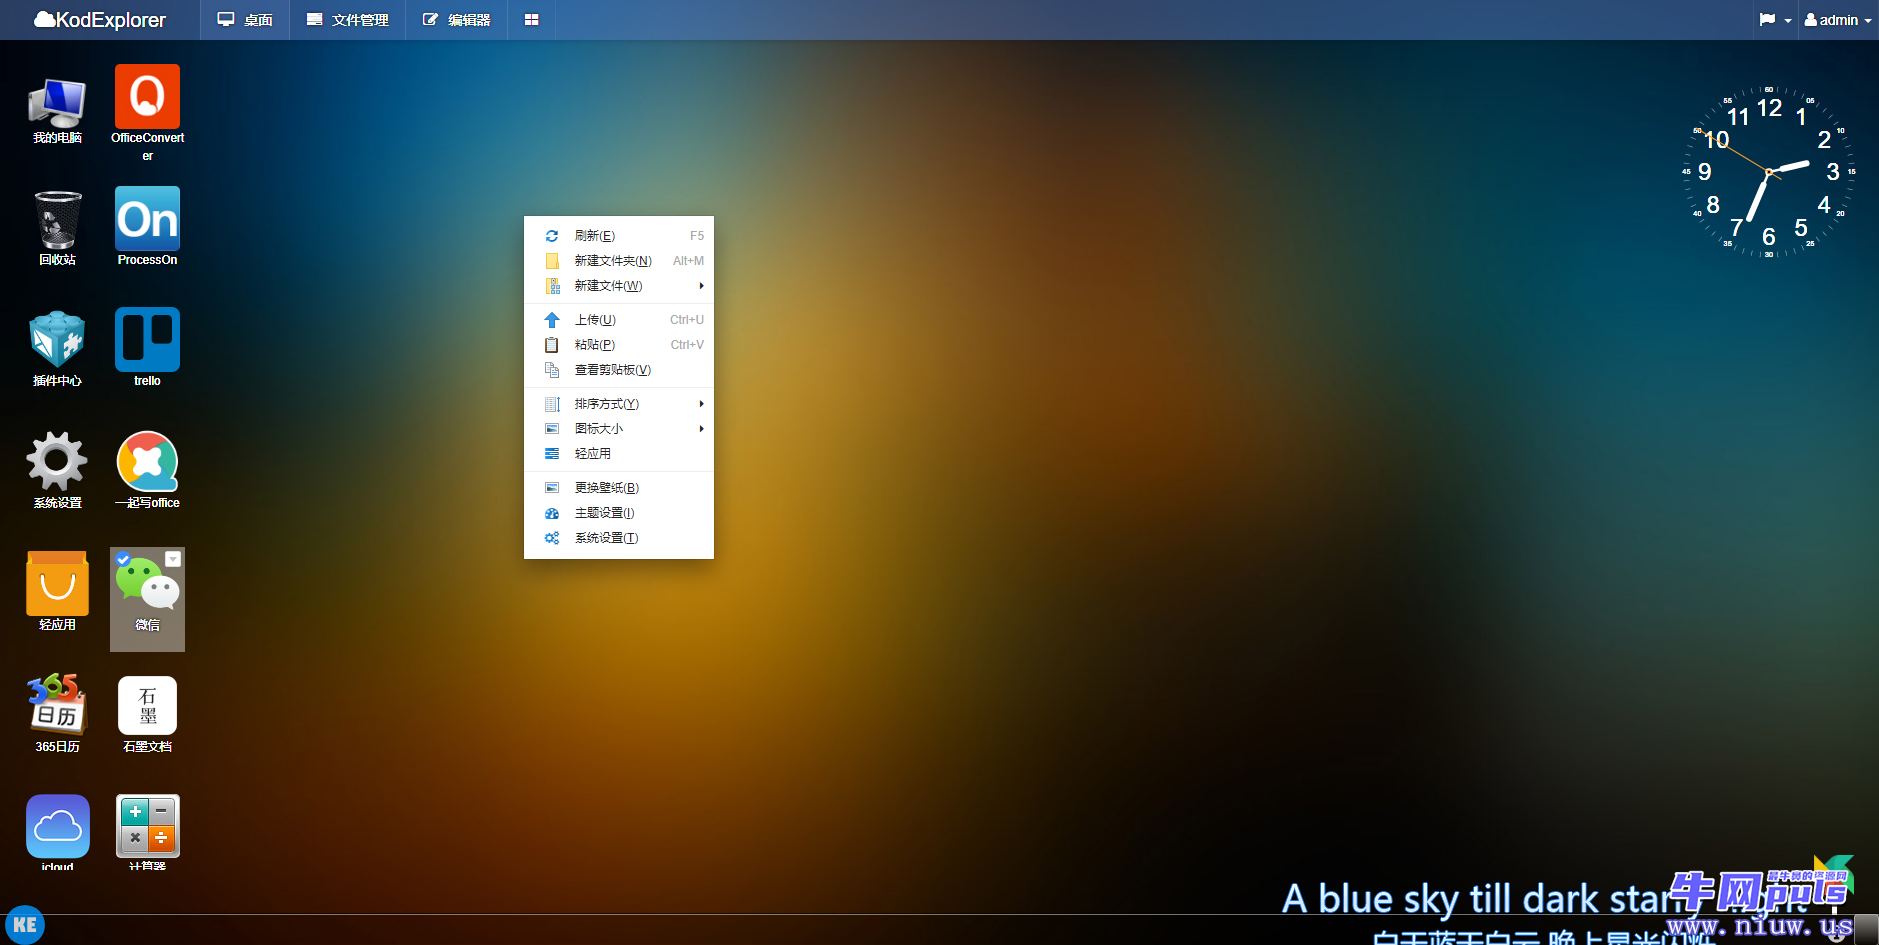Choose 刷新(E) from context menu

(x=619, y=236)
